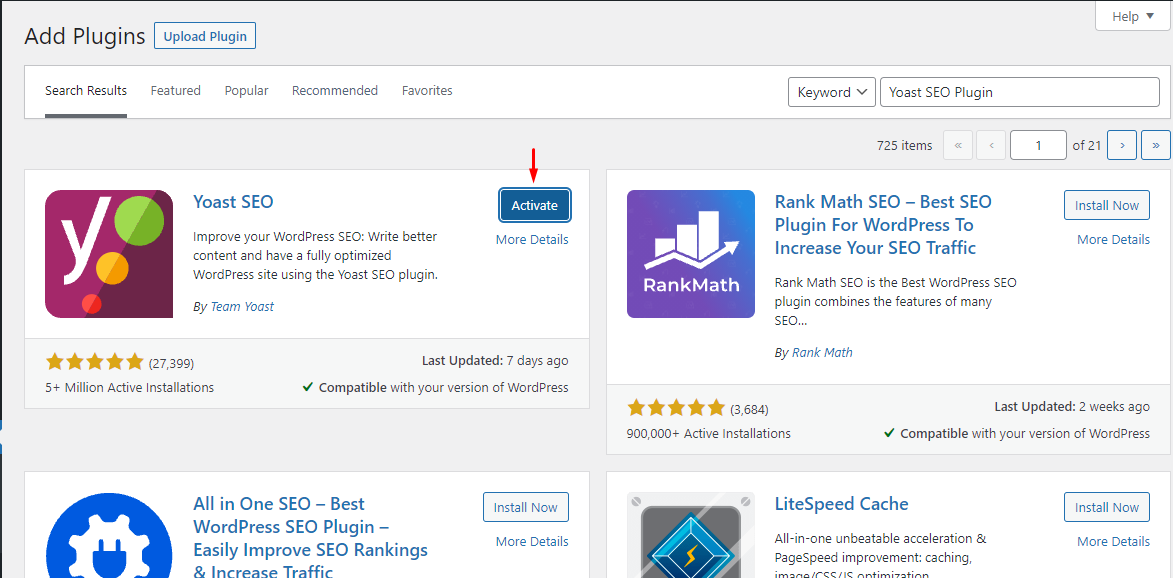Switch to the Featured tab
Screen dimensions: 1173x578
[x=176, y=90]
